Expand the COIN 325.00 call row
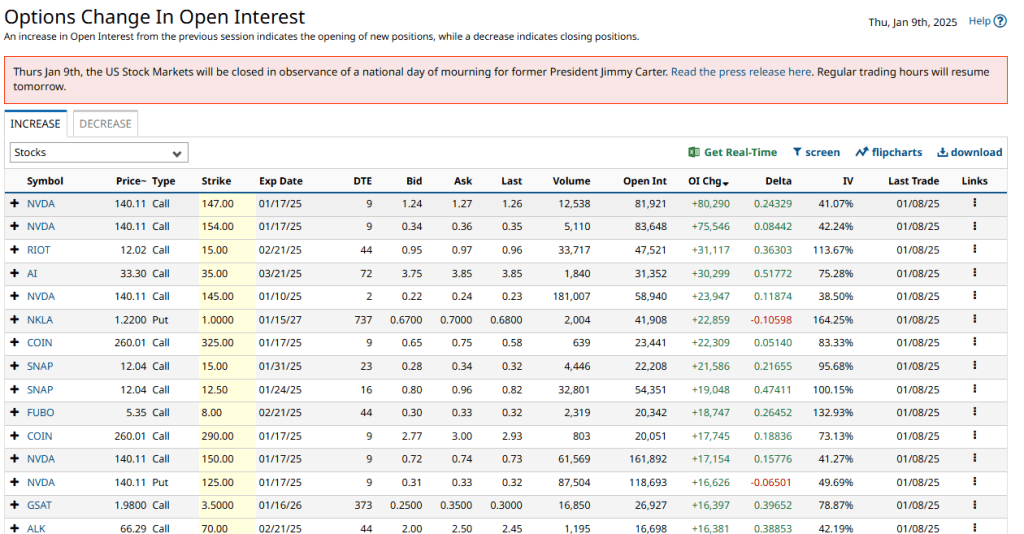The height and width of the screenshot is (534, 1024). (x=14, y=343)
